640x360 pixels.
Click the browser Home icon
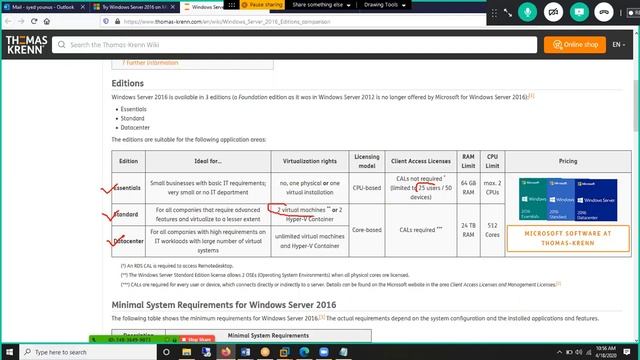click(x=47, y=21)
